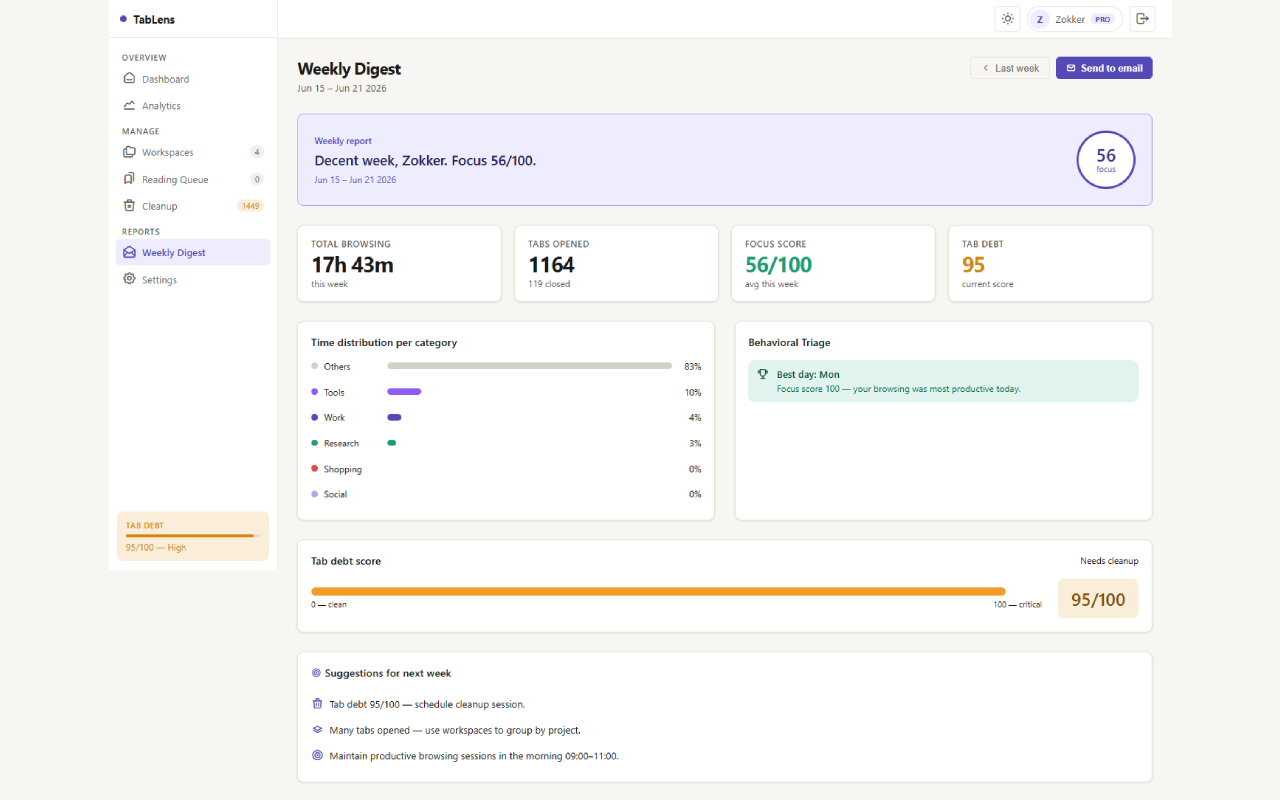The width and height of the screenshot is (1280, 800).
Task: Click the Weekly Digest page heading
Action: pos(349,69)
